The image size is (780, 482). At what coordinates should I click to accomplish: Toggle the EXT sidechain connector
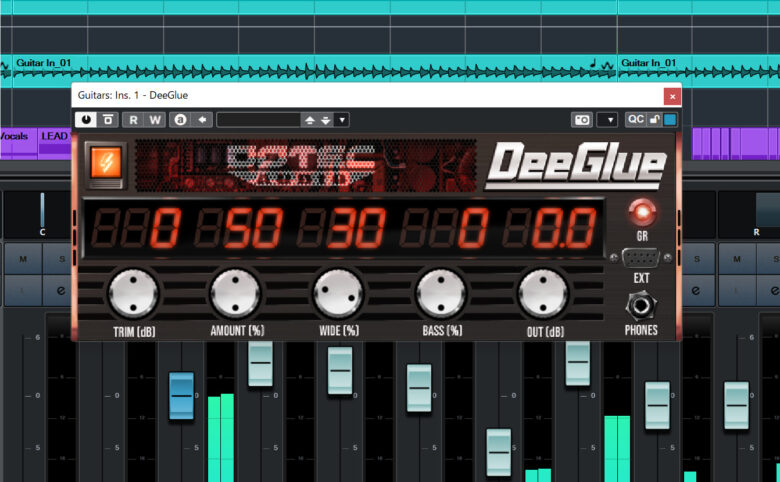641,259
